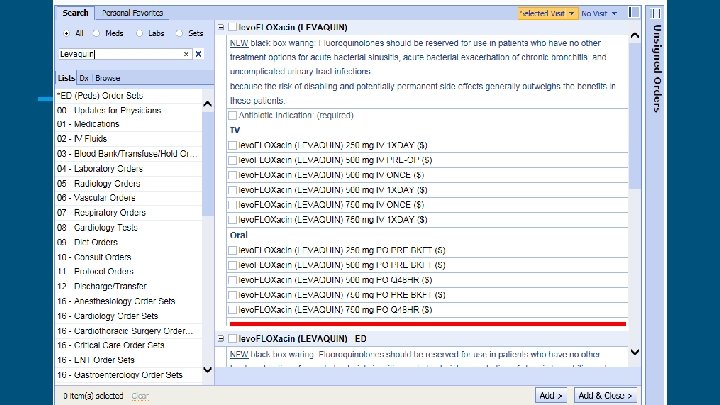Screen dimensions: 720x405
Task: Toggle the panel layout icon near No Visit
Action: [x=634, y=12]
